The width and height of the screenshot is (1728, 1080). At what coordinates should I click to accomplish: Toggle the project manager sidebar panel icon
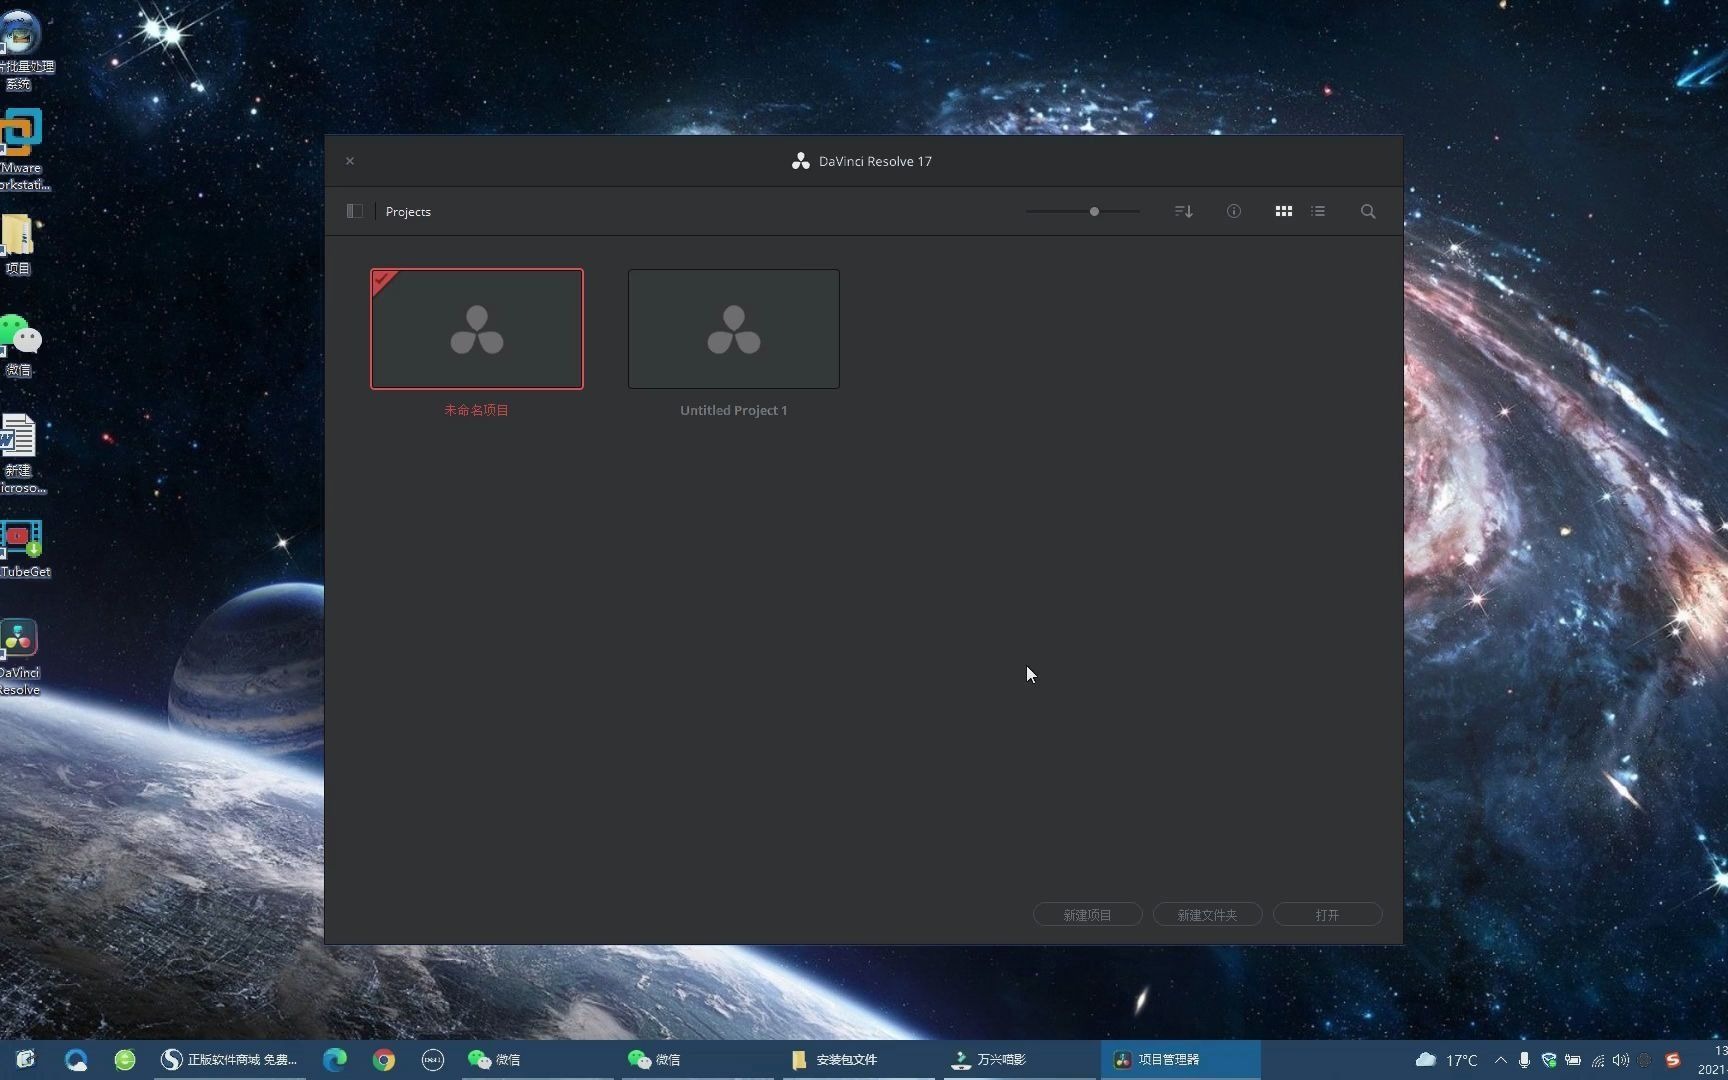(354, 211)
